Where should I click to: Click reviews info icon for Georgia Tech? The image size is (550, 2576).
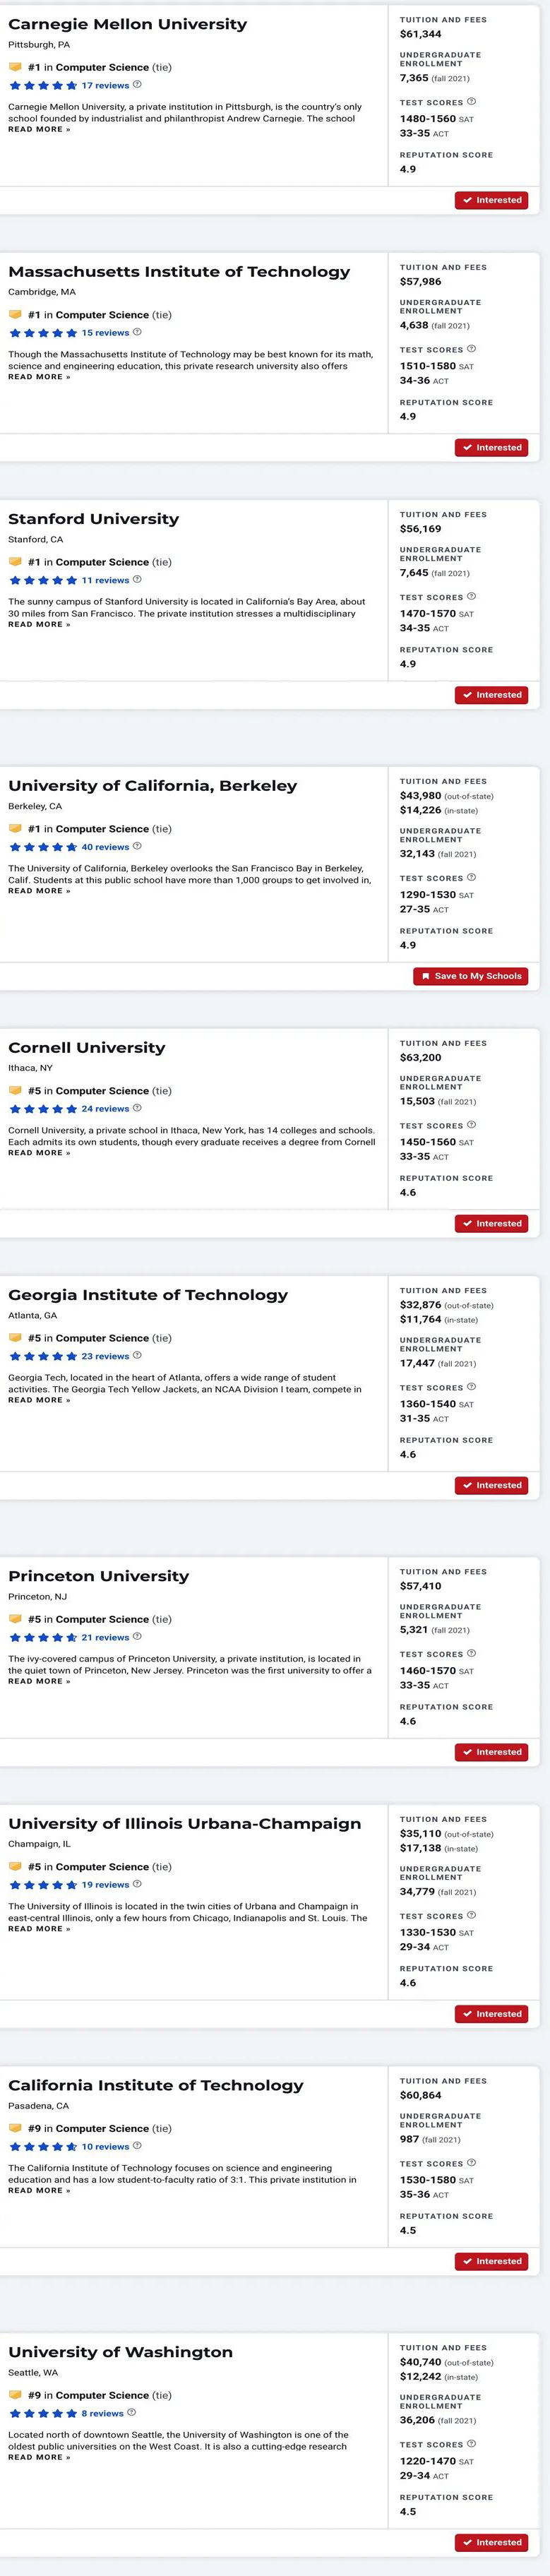coord(137,1355)
